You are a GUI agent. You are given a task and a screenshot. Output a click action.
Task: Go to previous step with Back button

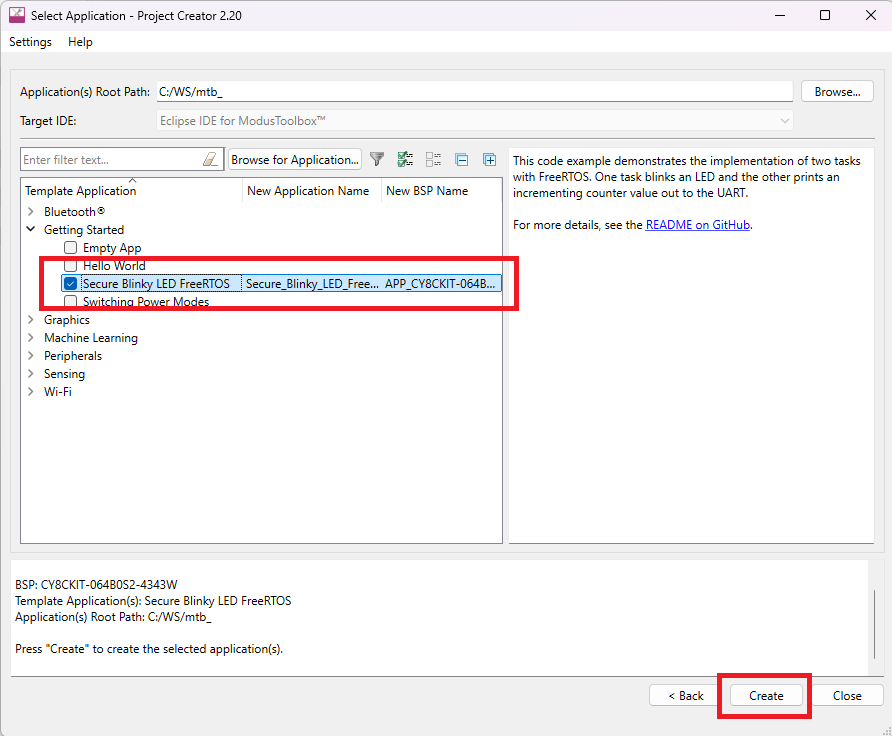click(685, 696)
